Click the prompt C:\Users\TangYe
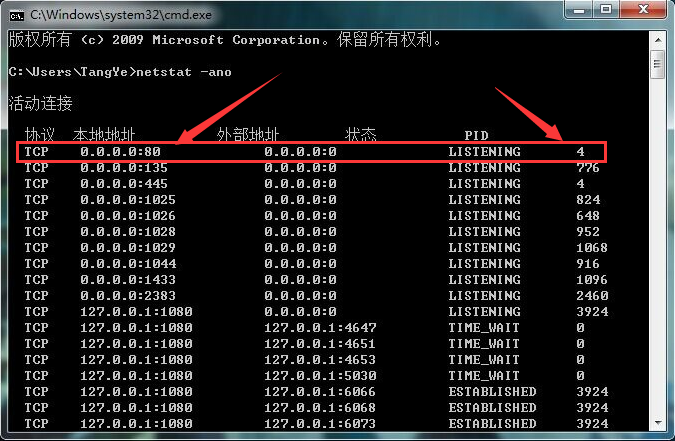The height and width of the screenshot is (441, 675). click(x=68, y=72)
